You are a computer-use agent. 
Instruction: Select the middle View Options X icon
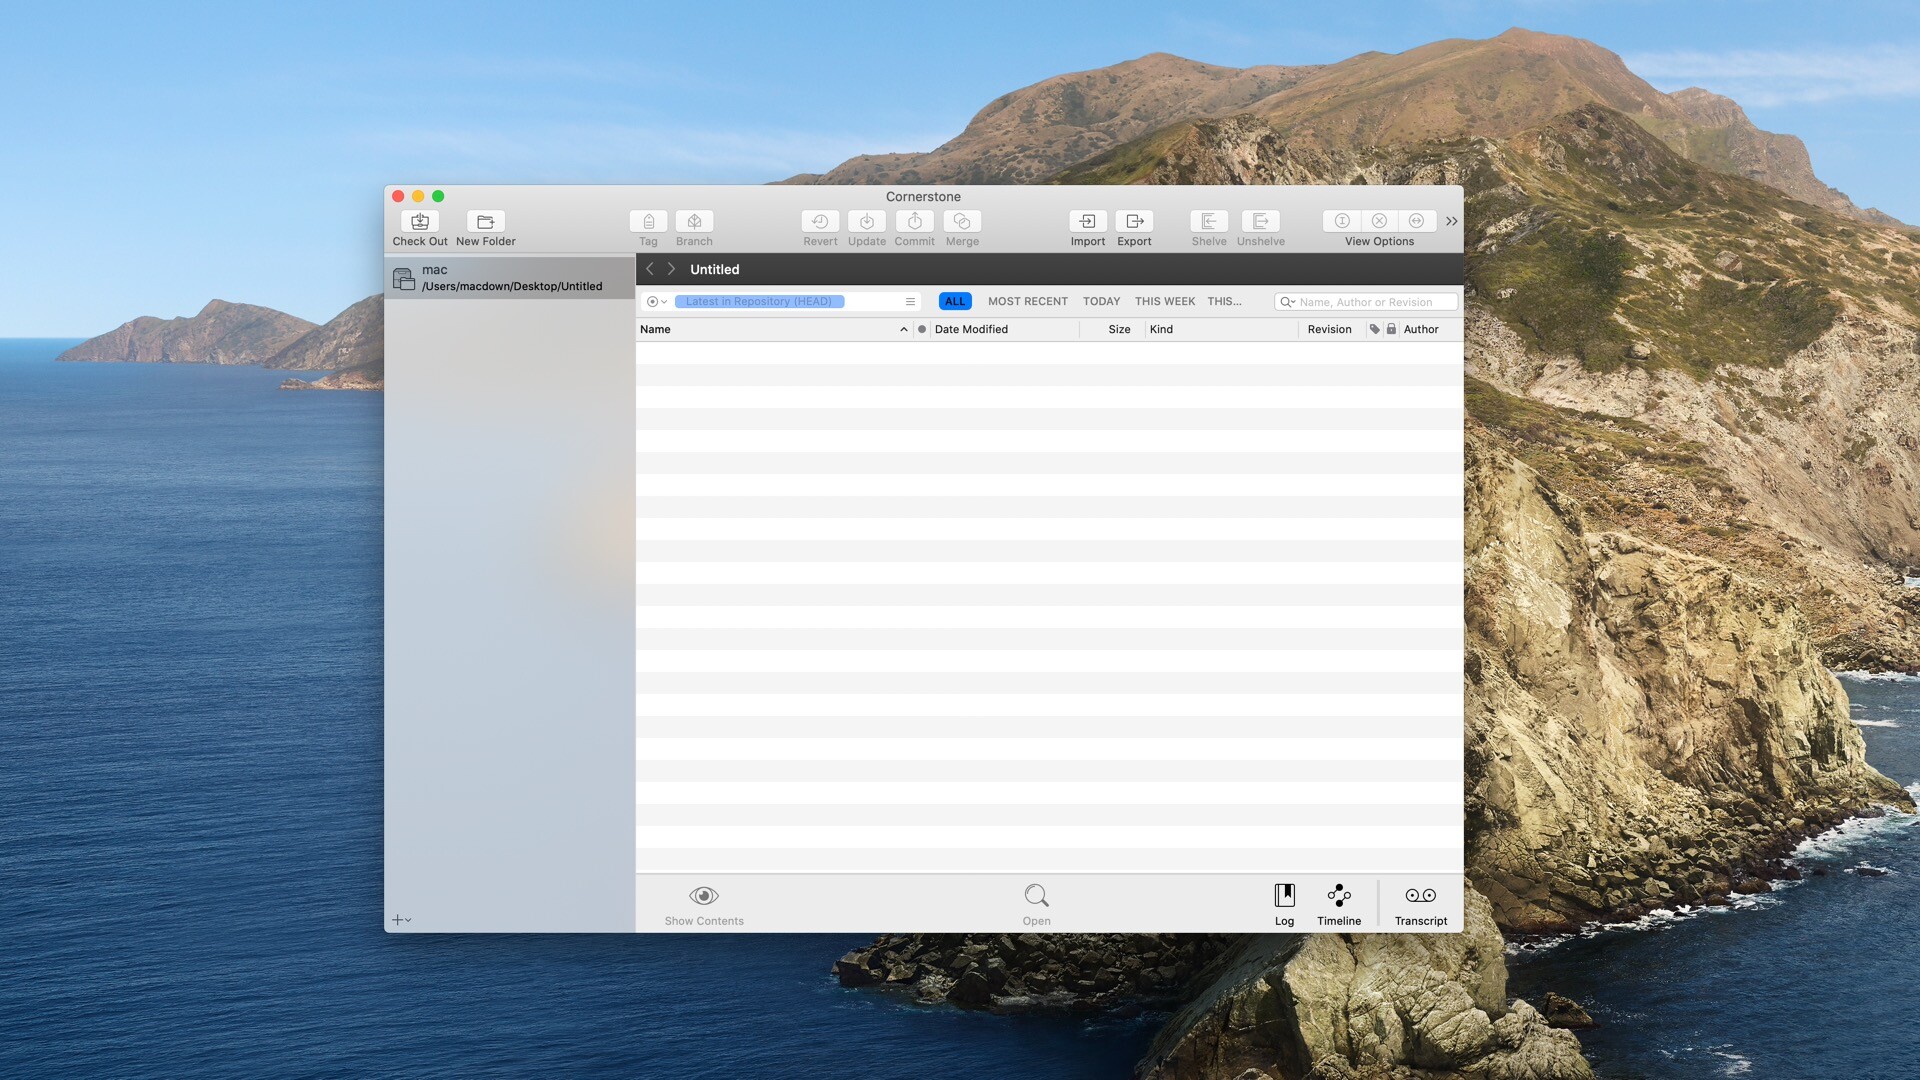click(x=1379, y=221)
